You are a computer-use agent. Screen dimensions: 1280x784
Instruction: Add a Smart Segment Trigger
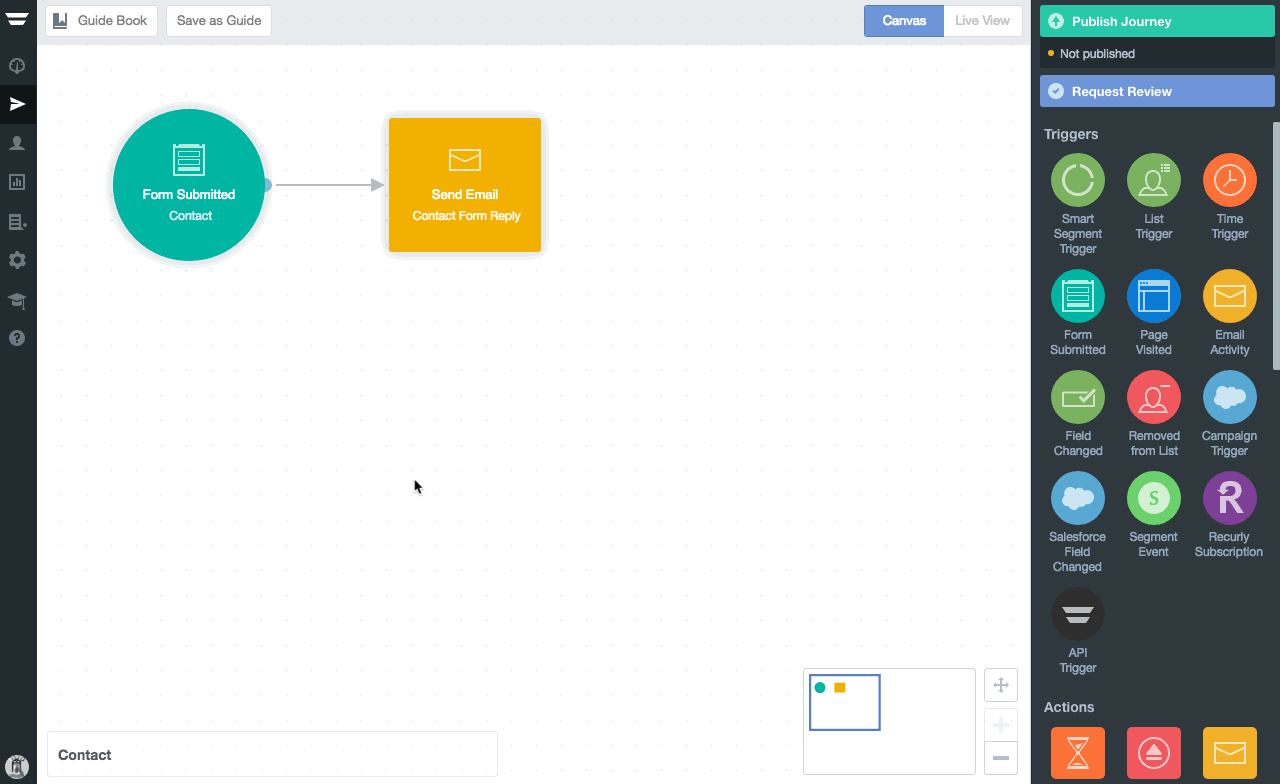(1077, 180)
